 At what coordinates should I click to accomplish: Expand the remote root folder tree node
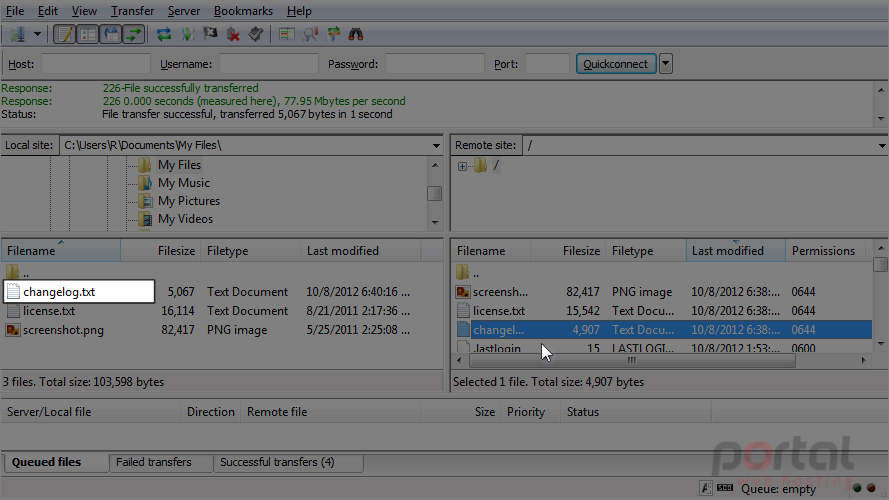point(462,166)
